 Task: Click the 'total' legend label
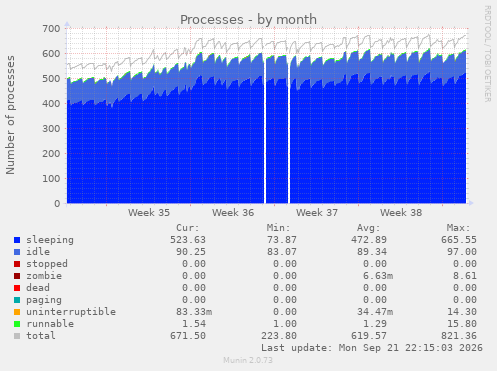[x=41, y=336]
